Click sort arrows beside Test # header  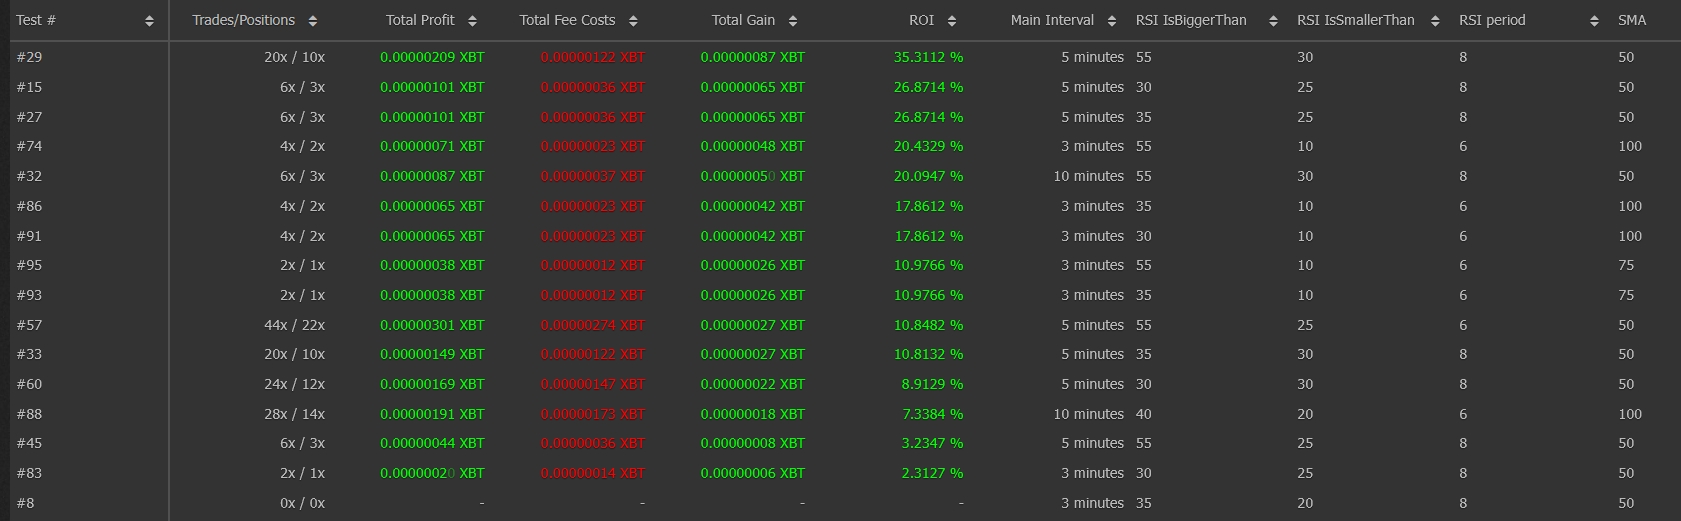pos(149,21)
